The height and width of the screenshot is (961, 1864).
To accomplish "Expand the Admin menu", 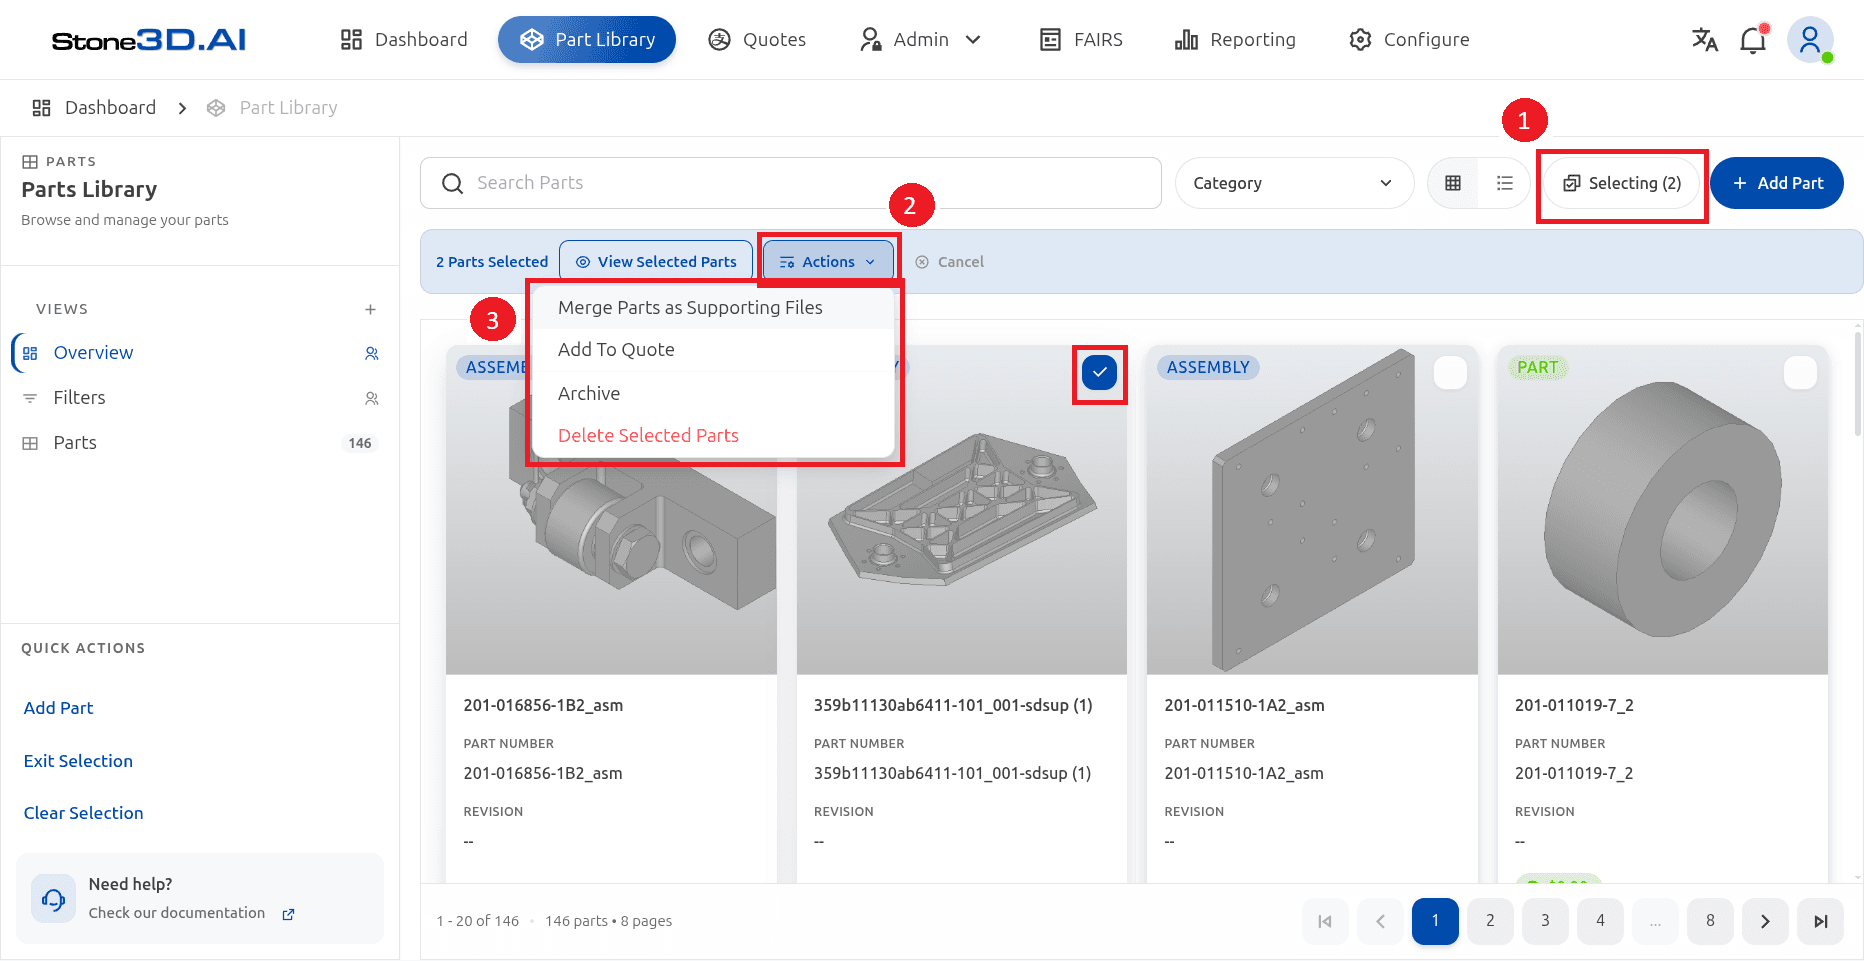I will point(921,40).
